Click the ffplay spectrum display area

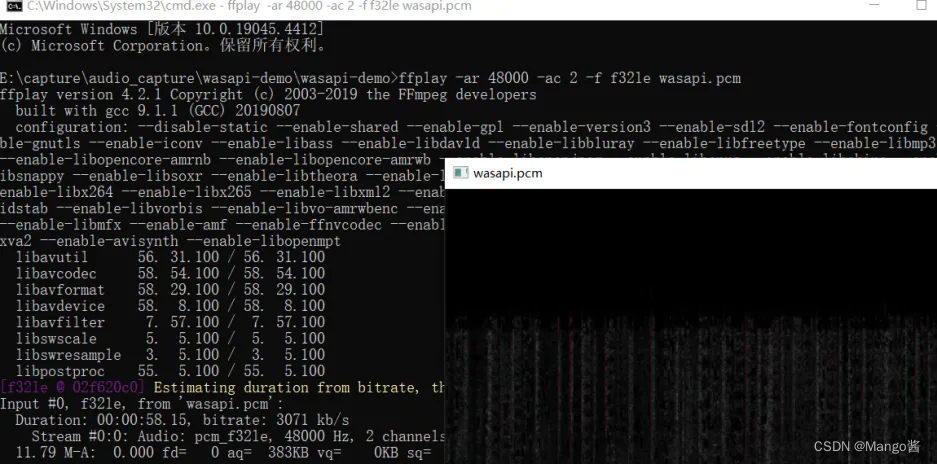691,326
